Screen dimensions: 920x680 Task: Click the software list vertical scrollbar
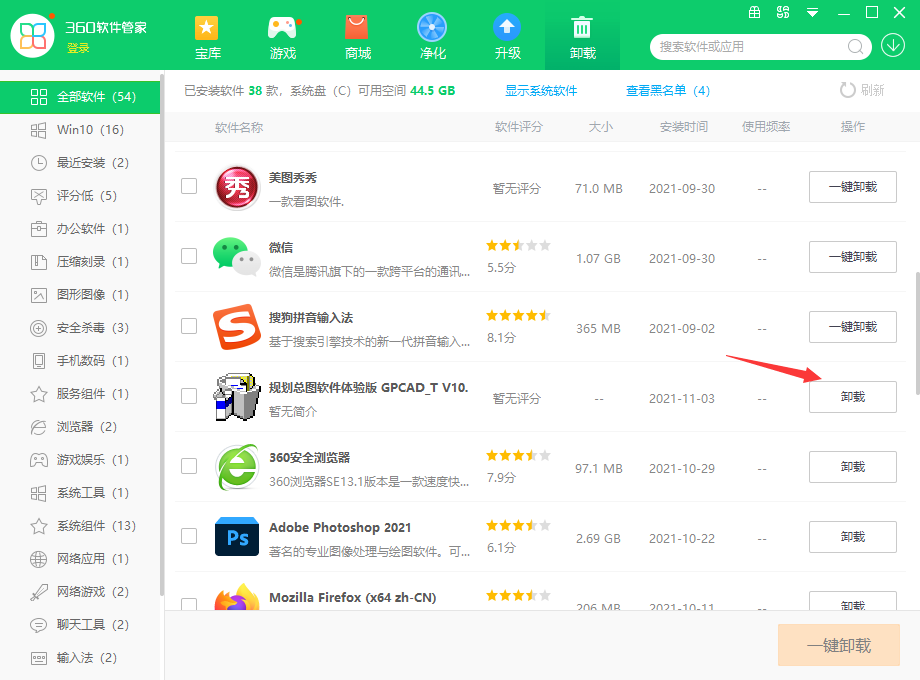(917, 333)
